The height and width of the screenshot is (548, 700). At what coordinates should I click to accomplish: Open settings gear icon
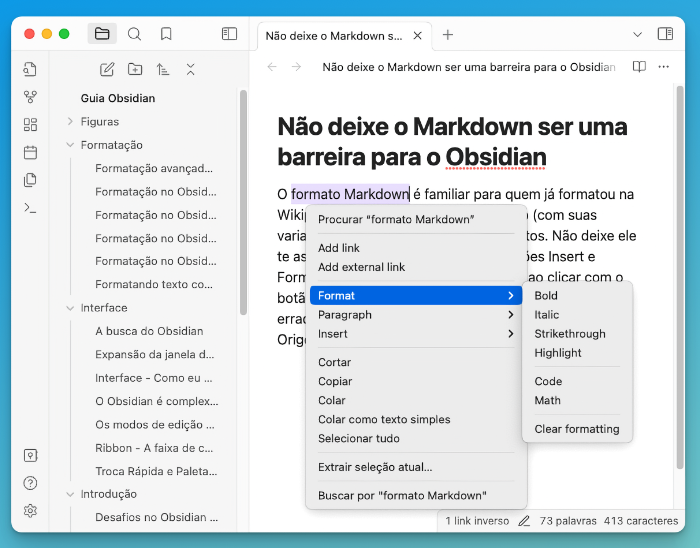pos(30,511)
